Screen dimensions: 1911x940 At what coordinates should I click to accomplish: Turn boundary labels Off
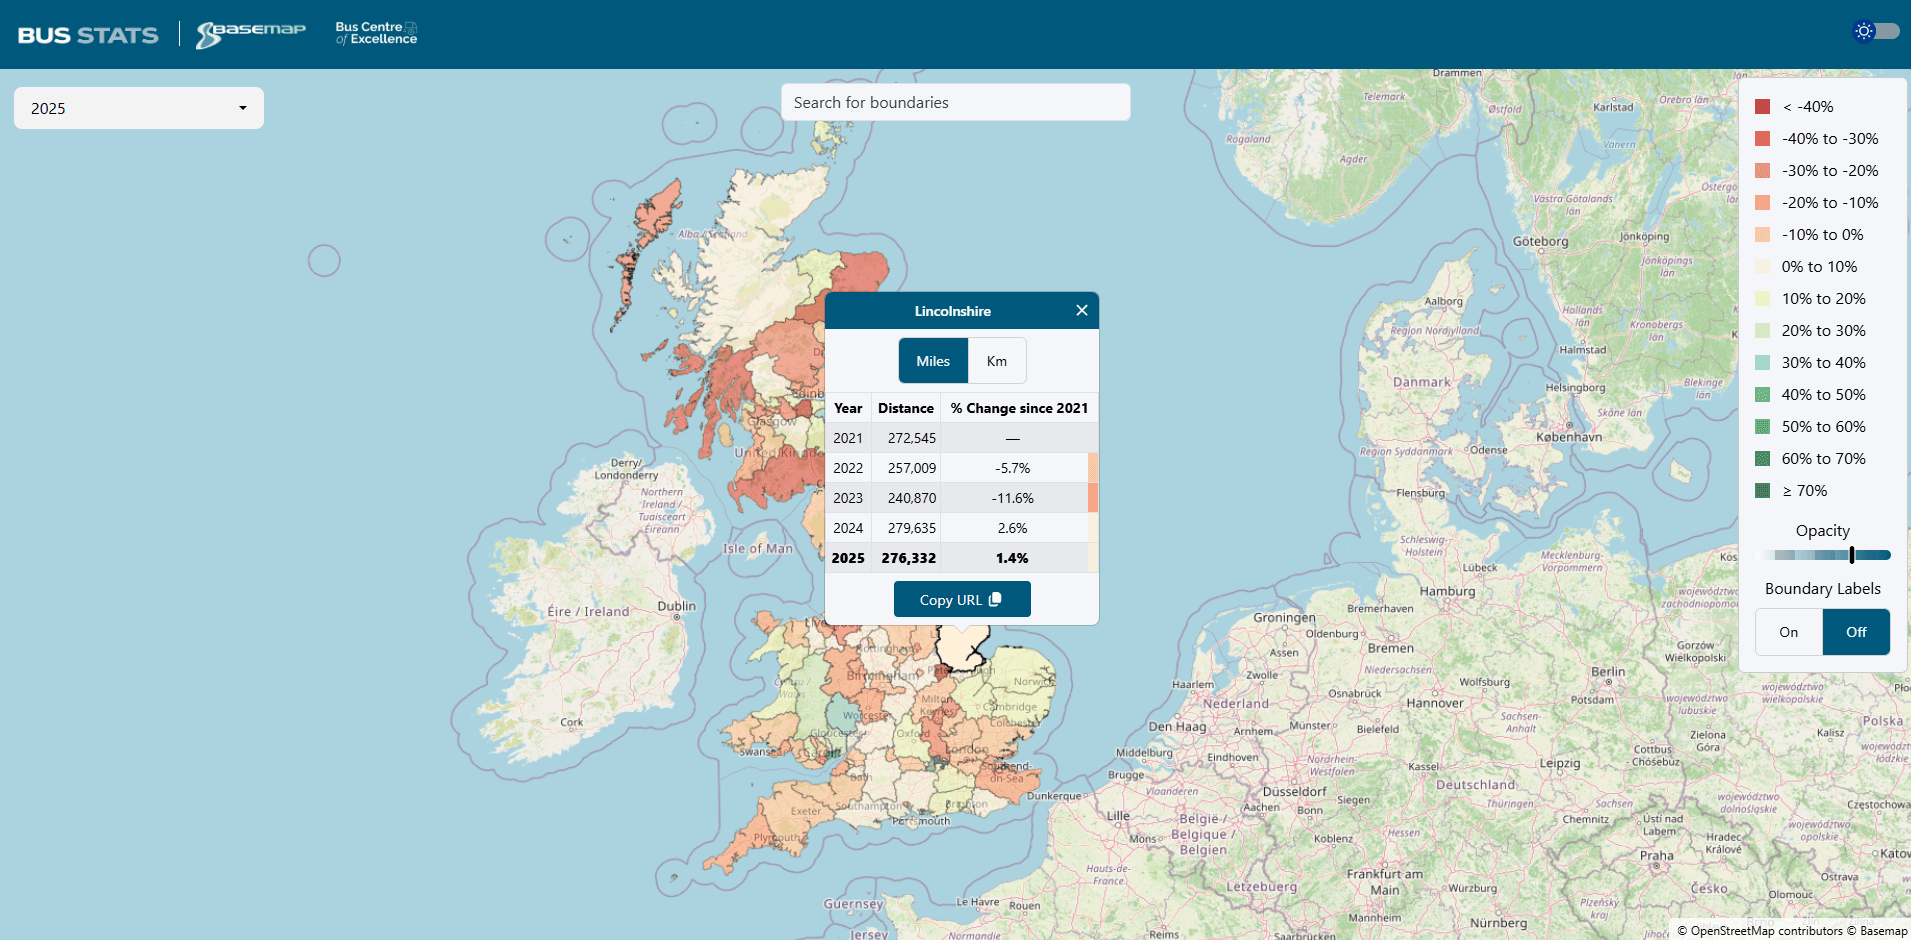pyautogui.click(x=1856, y=632)
